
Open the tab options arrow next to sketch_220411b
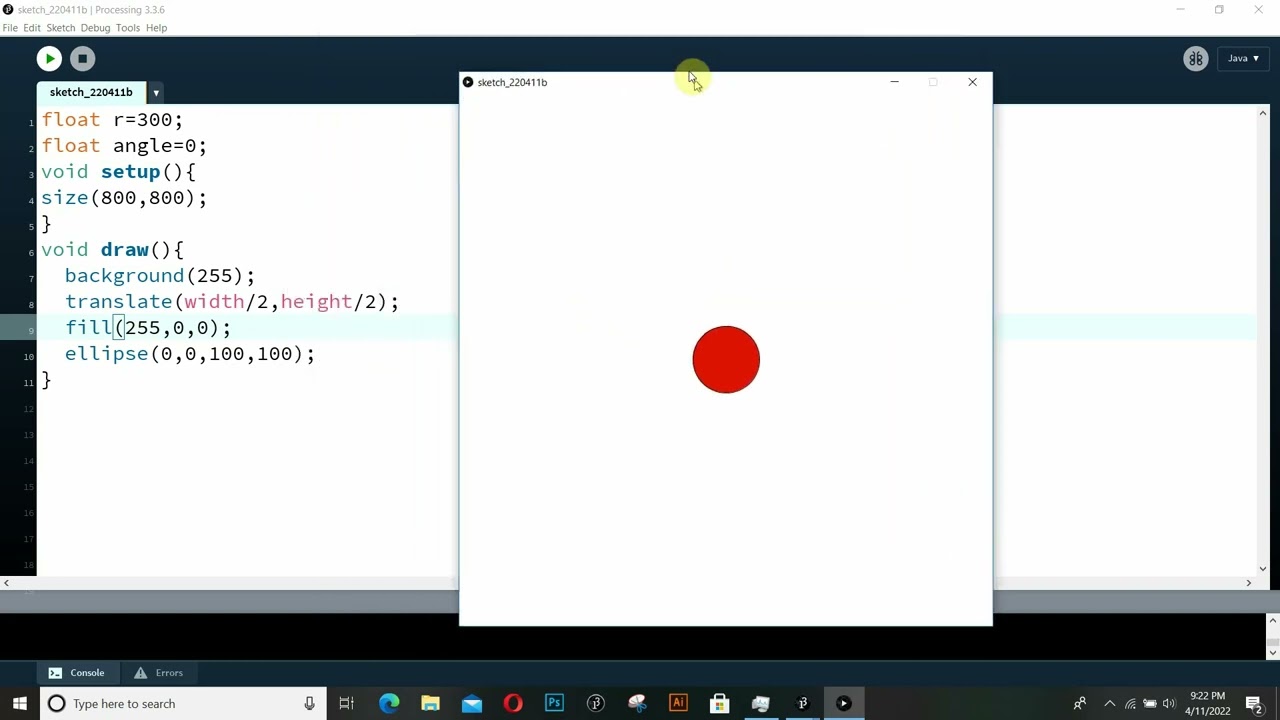[156, 92]
